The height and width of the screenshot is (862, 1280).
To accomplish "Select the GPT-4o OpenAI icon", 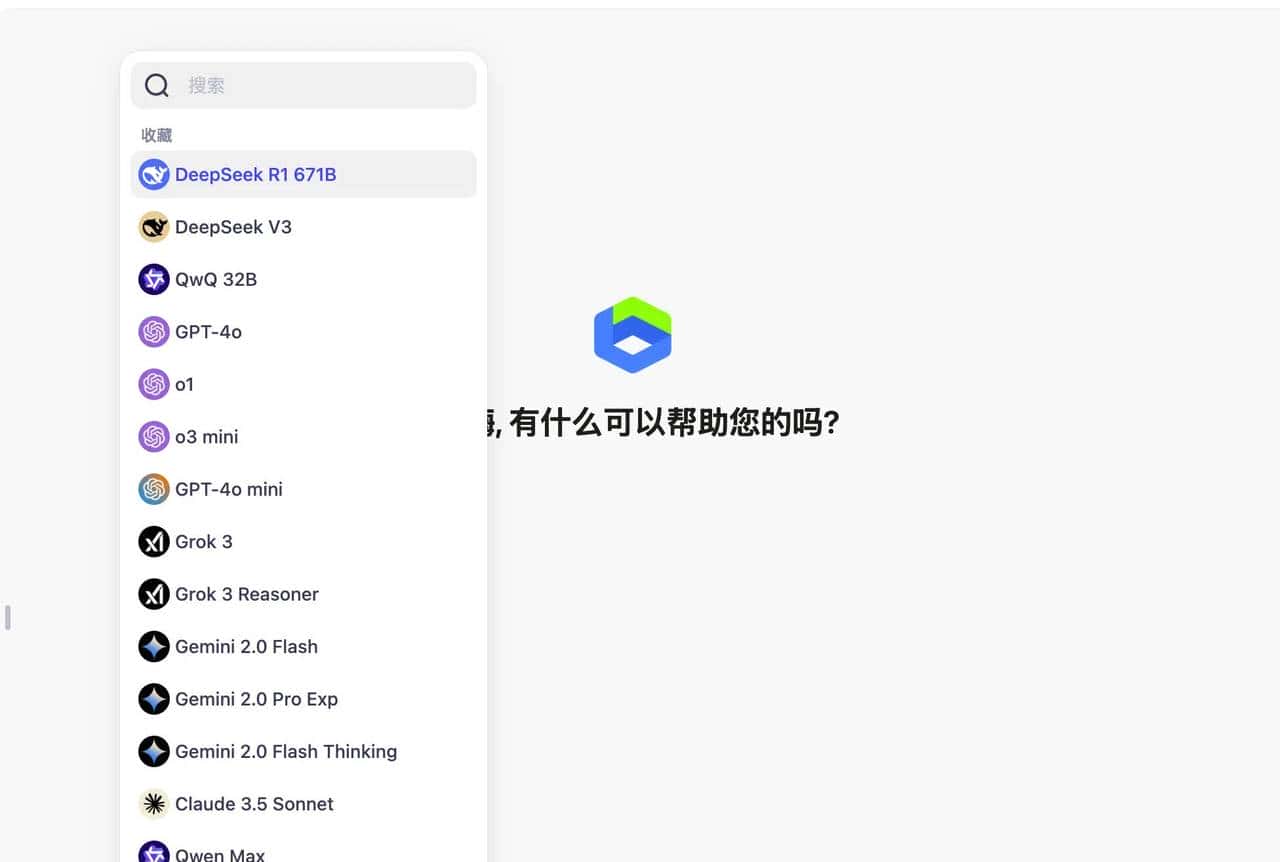I will coord(154,332).
